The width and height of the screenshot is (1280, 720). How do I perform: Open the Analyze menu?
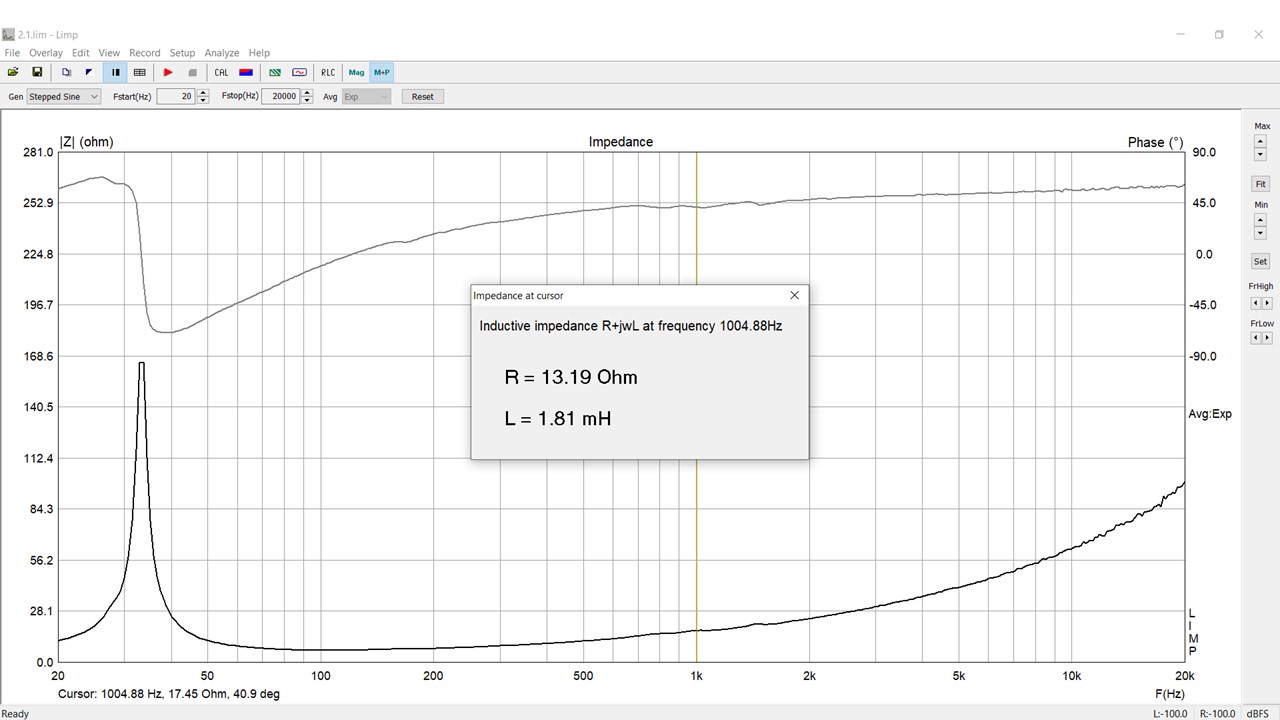click(221, 53)
